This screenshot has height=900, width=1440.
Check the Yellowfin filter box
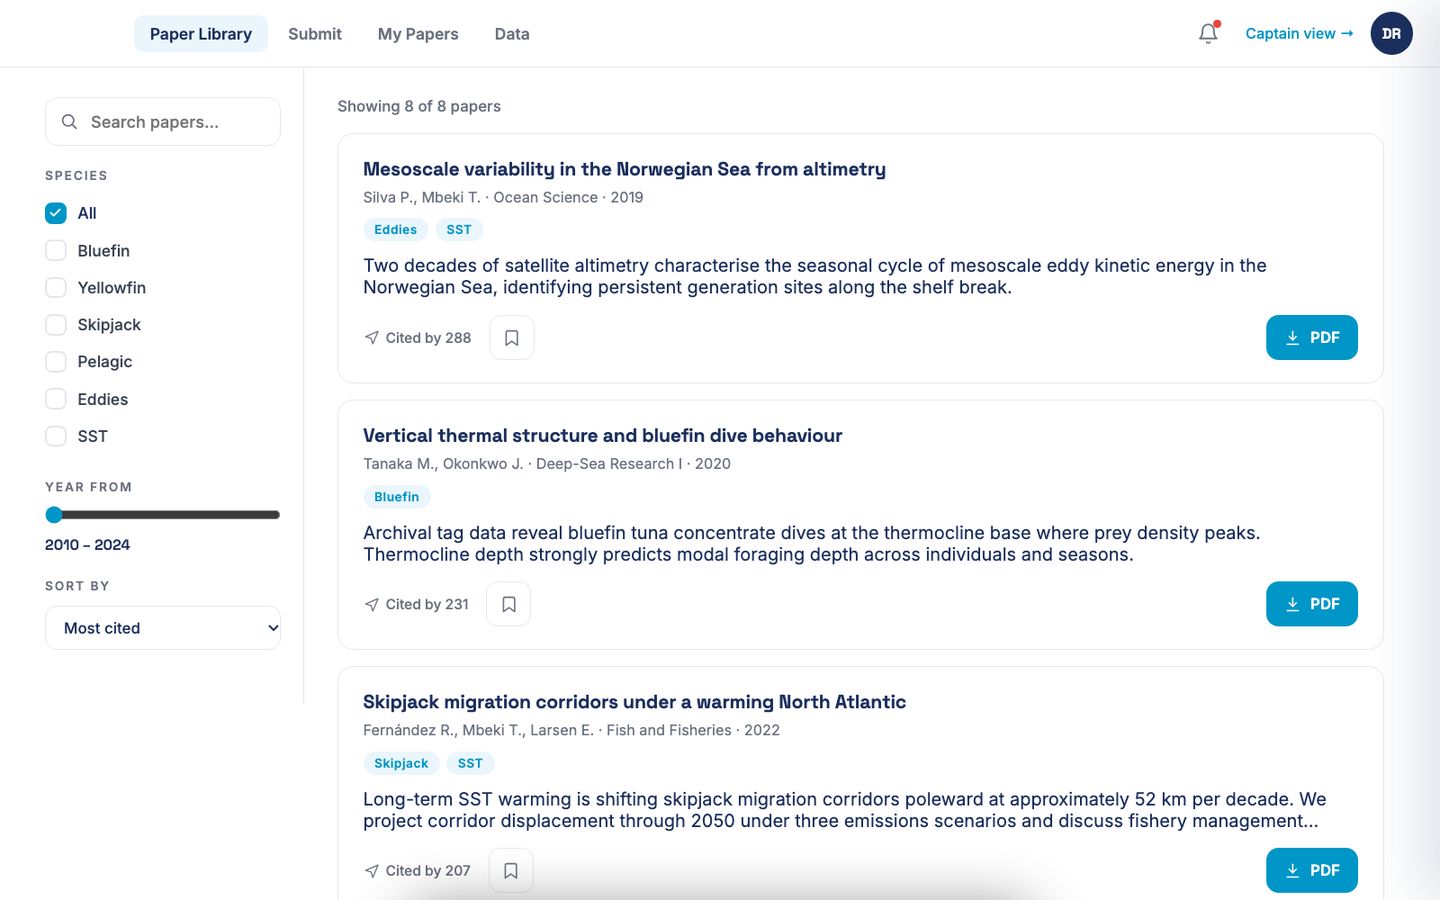(x=56, y=288)
